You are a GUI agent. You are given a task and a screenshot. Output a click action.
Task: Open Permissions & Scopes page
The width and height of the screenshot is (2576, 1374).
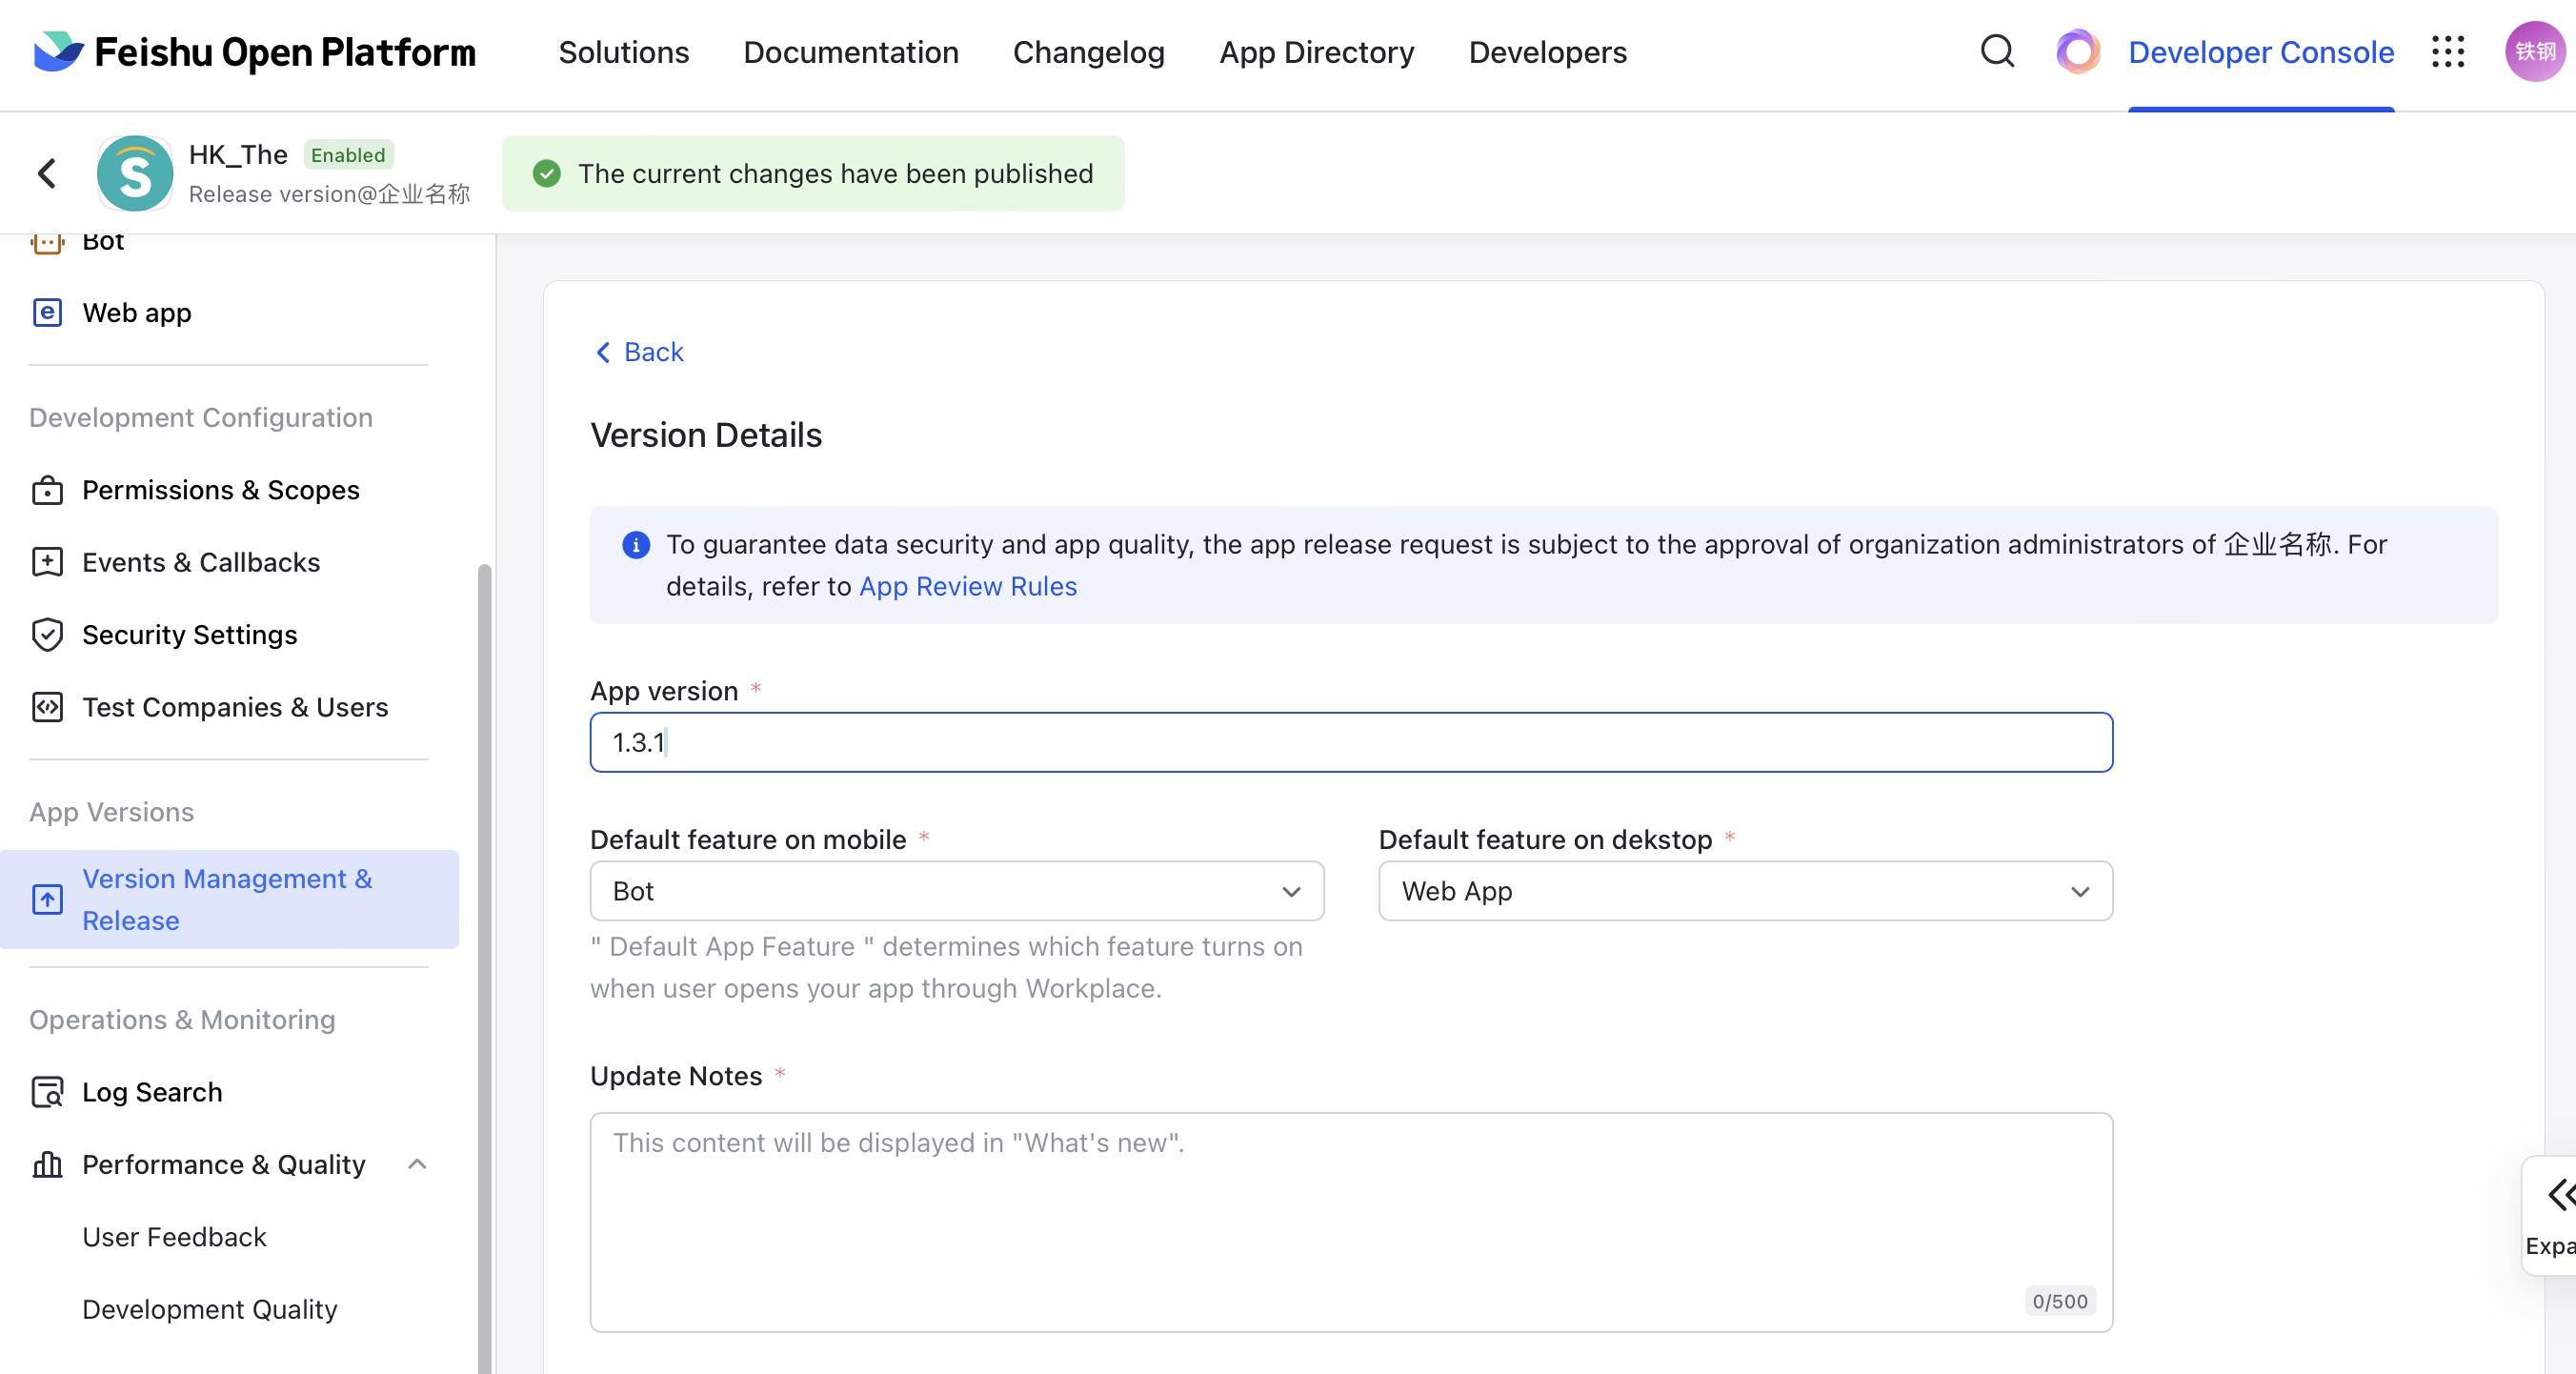[221, 490]
